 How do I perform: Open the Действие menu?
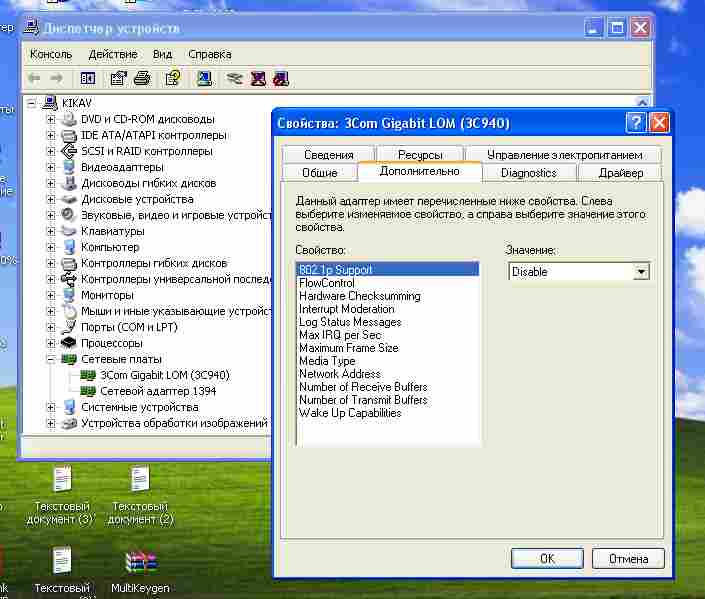[x=113, y=54]
